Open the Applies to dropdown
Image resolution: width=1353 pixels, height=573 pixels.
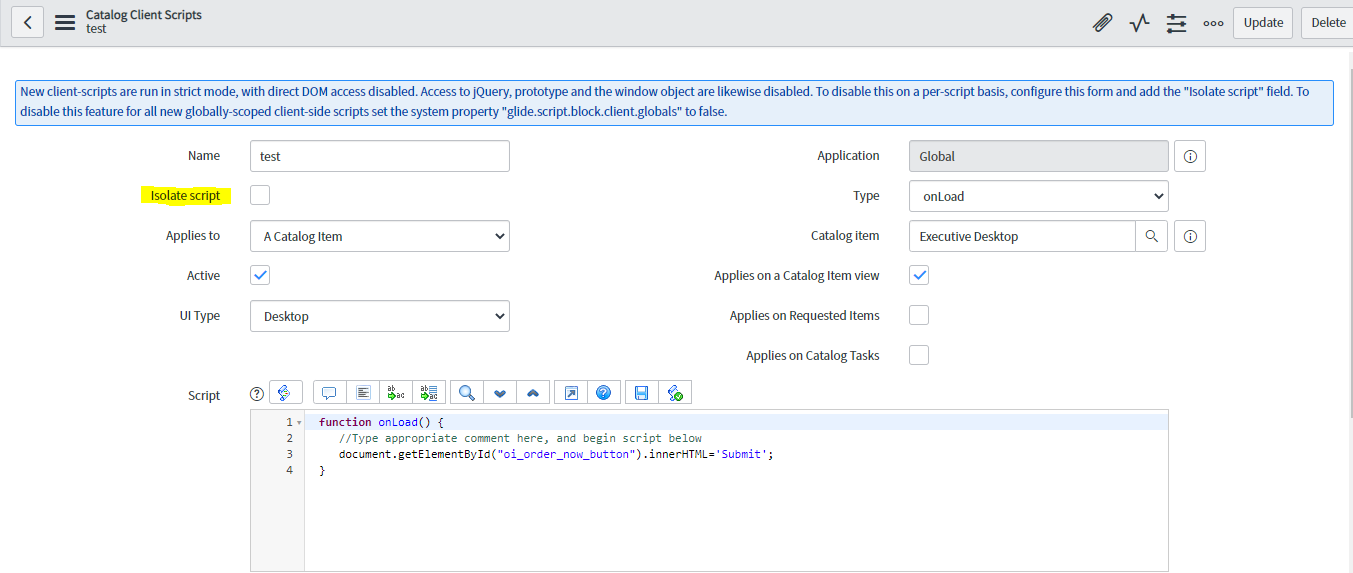point(380,236)
